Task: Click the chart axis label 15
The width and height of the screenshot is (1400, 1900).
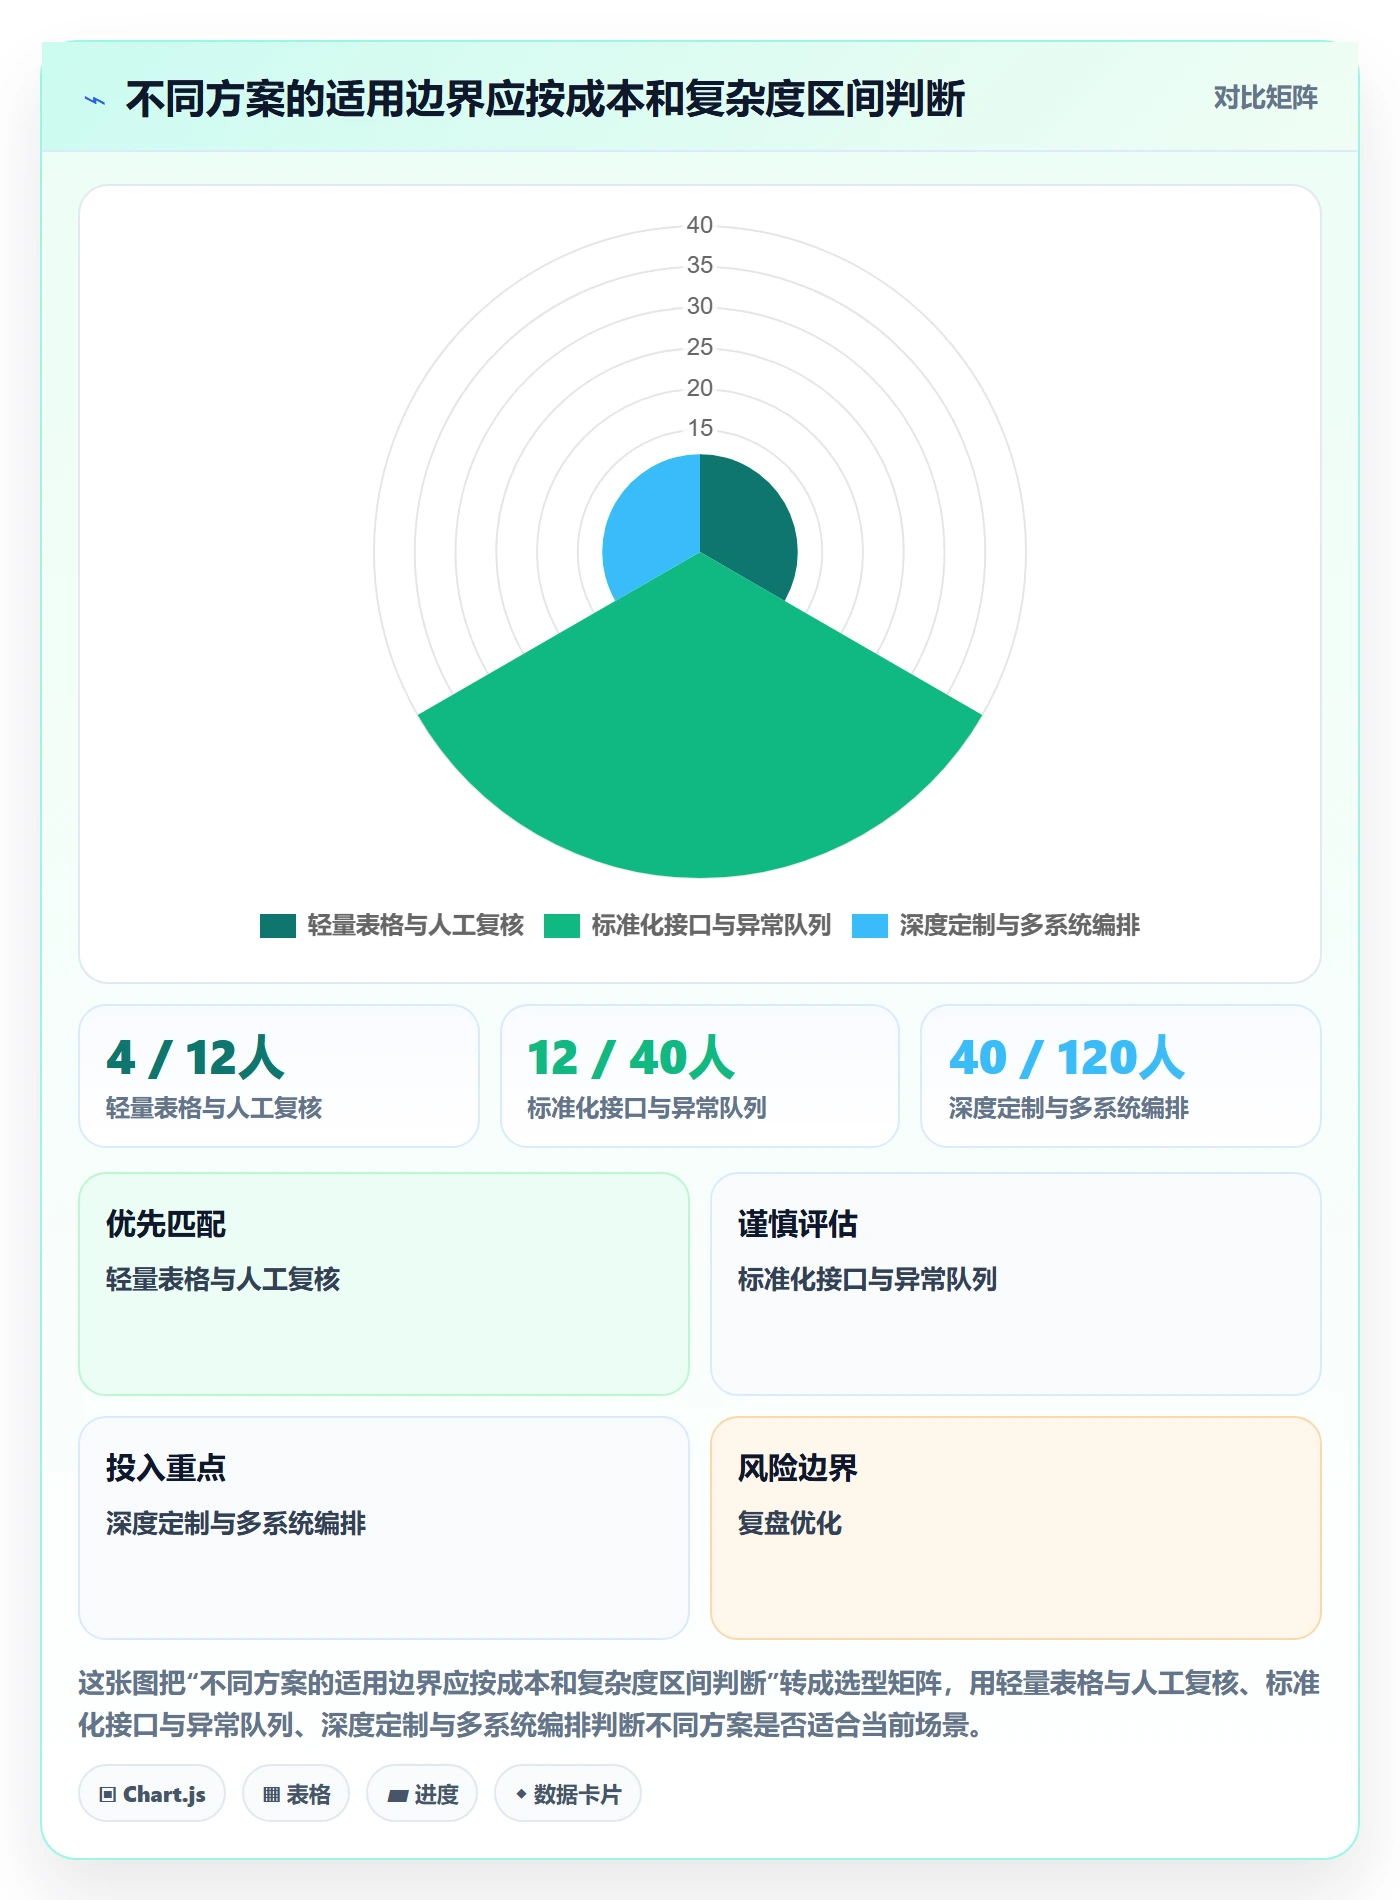Action: (x=700, y=428)
